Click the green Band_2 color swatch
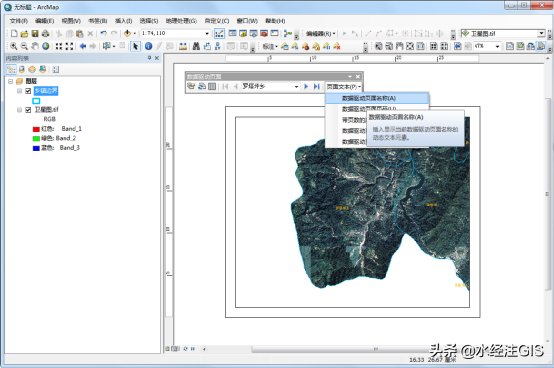This screenshot has width=554, height=368. coord(36,139)
